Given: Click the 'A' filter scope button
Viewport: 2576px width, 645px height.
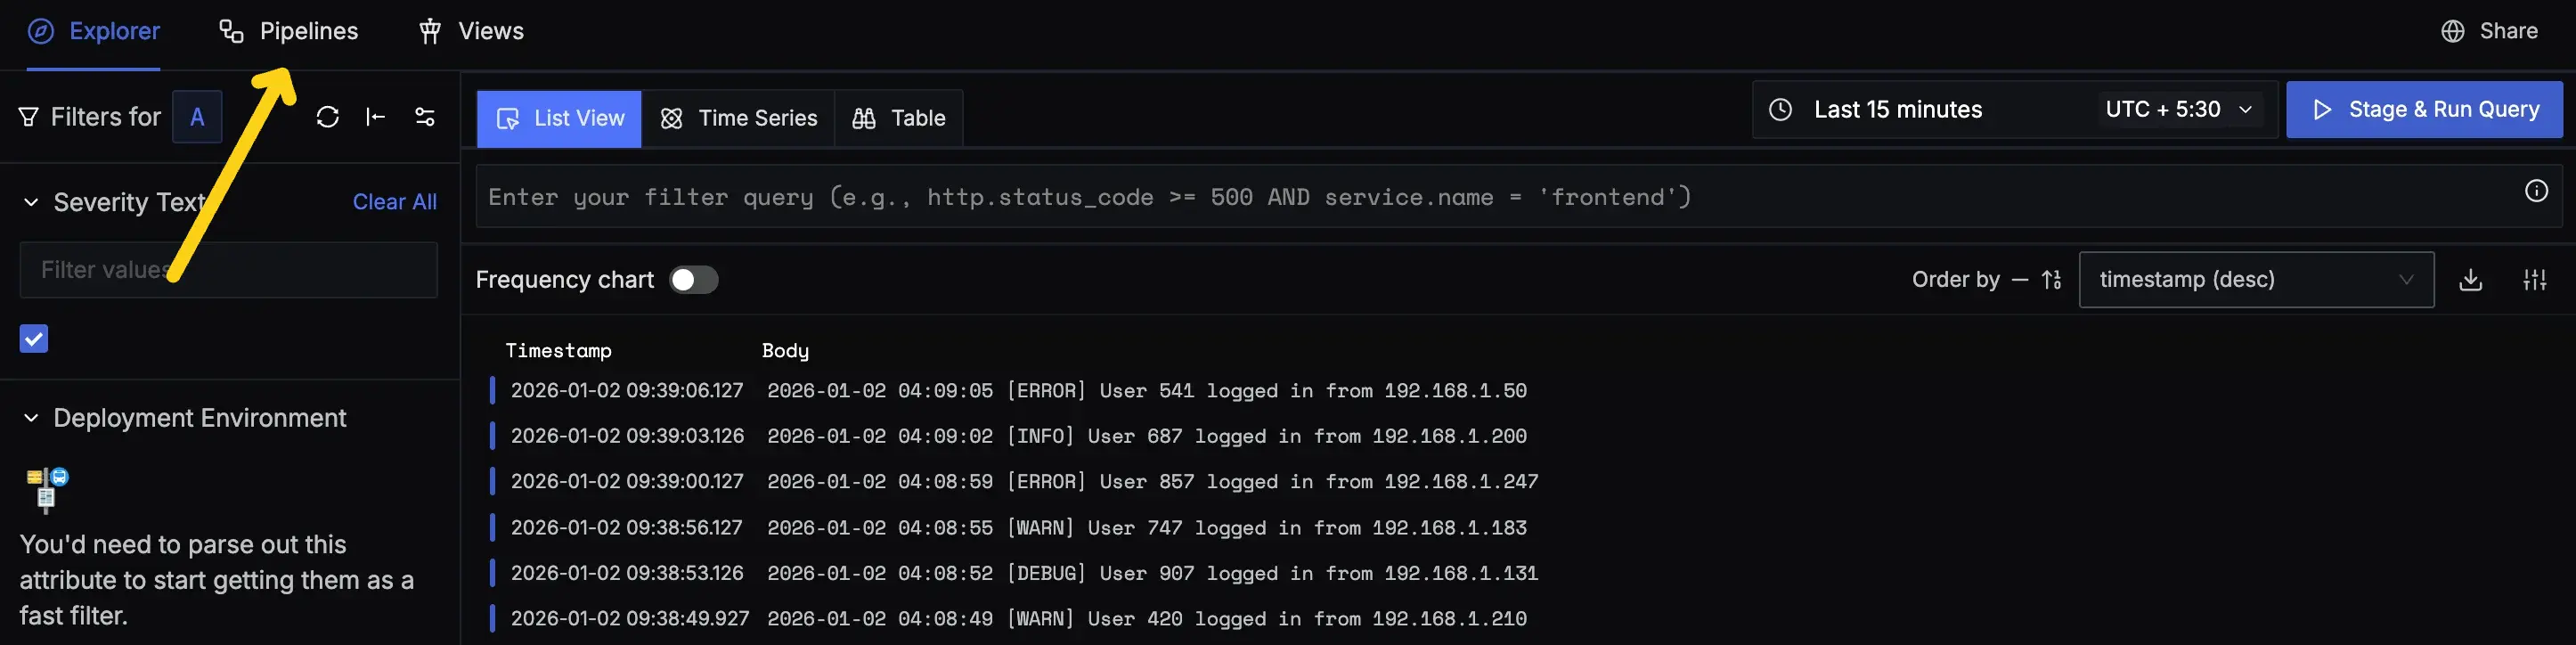Looking at the screenshot, I should (x=197, y=117).
